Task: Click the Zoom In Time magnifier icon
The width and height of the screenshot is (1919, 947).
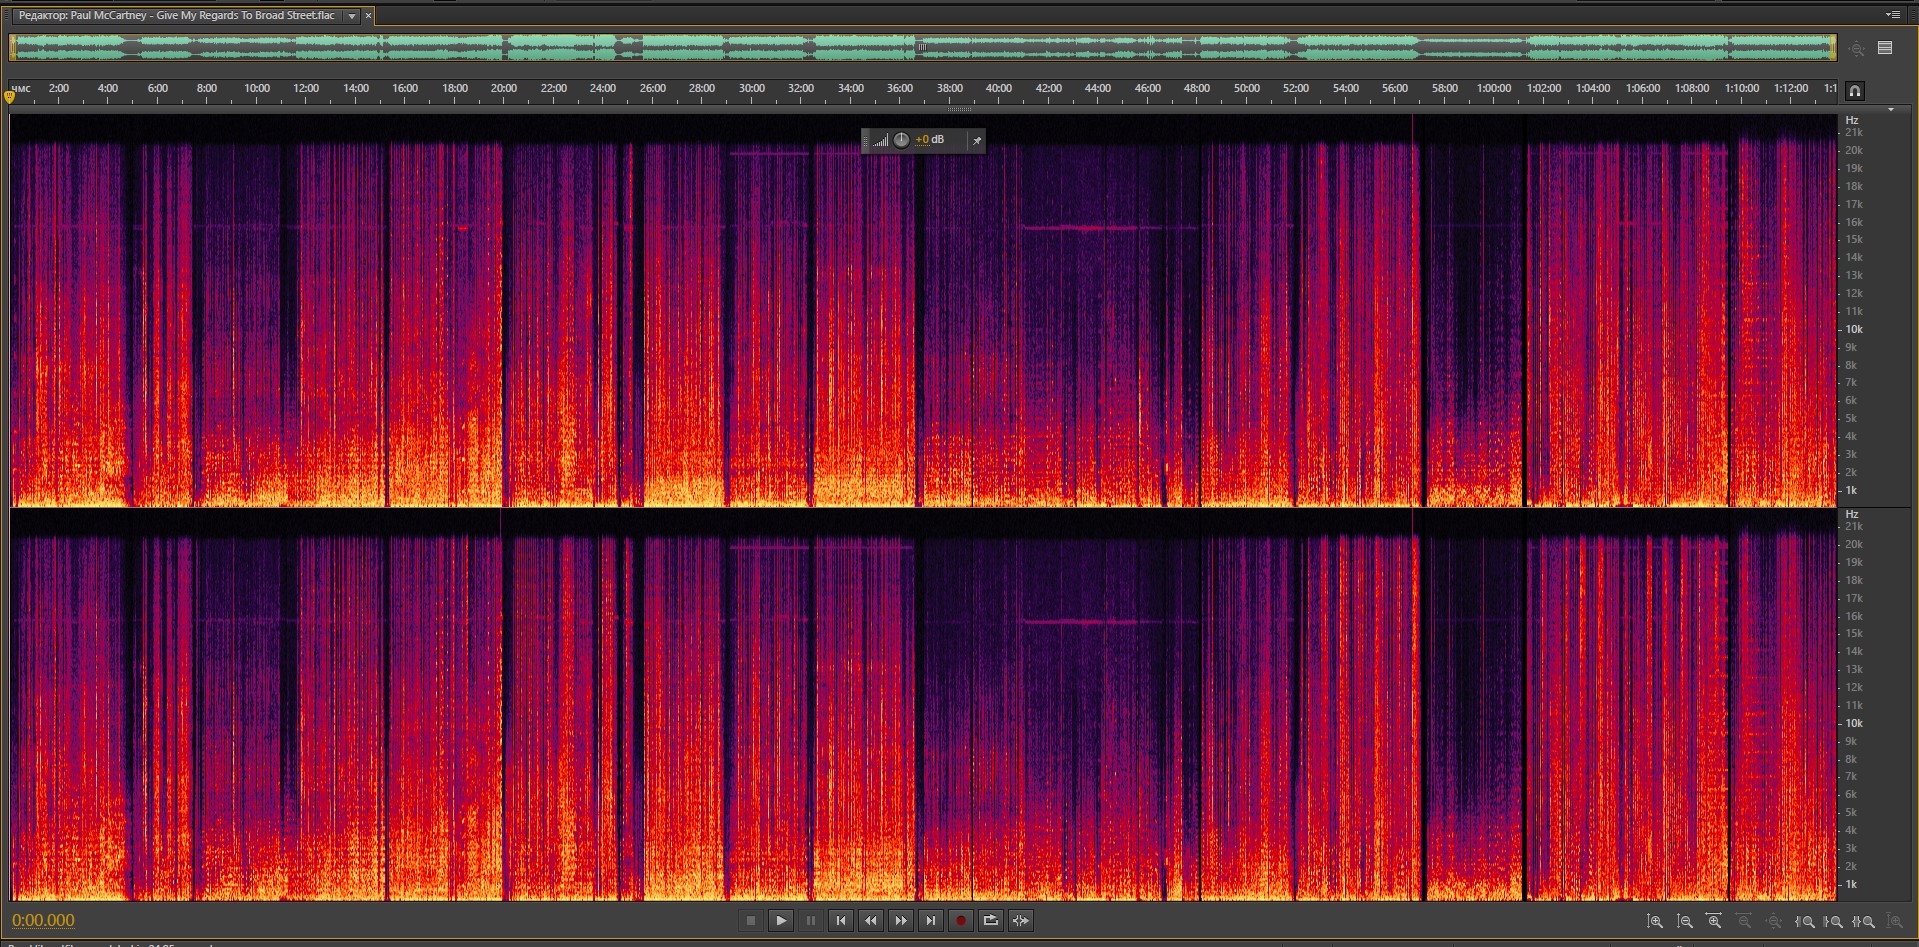Action: coord(1714,921)
